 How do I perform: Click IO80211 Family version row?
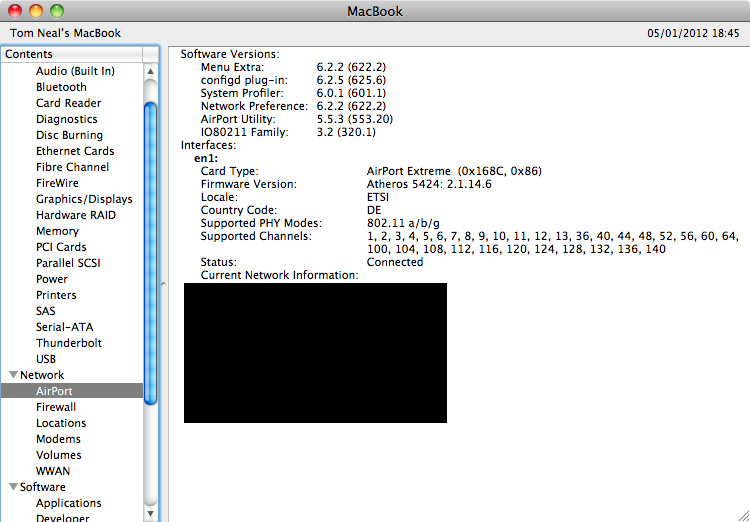tap(288, 132)
